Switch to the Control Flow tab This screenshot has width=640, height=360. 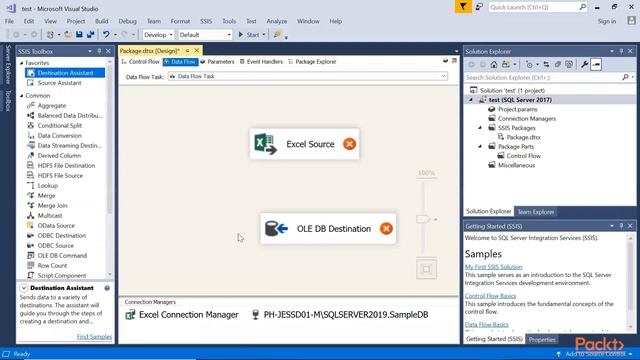coord(140,62)
